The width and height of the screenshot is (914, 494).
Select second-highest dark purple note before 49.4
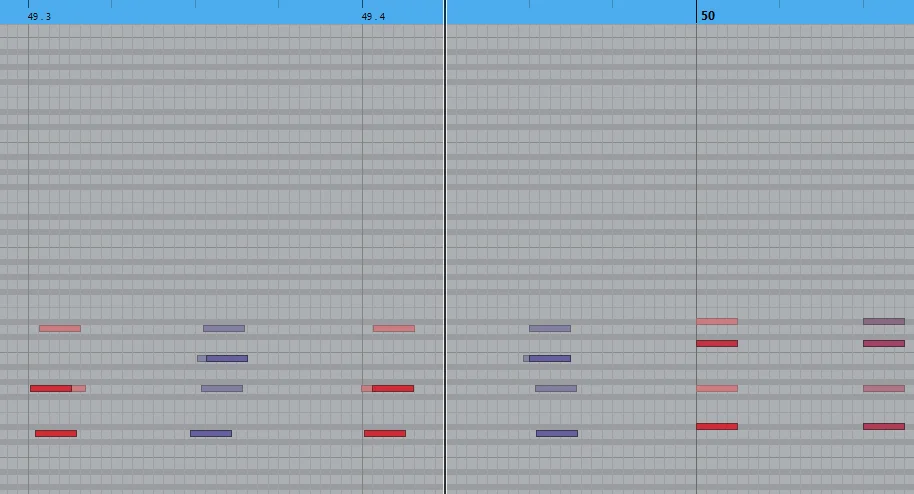[227, 358]
